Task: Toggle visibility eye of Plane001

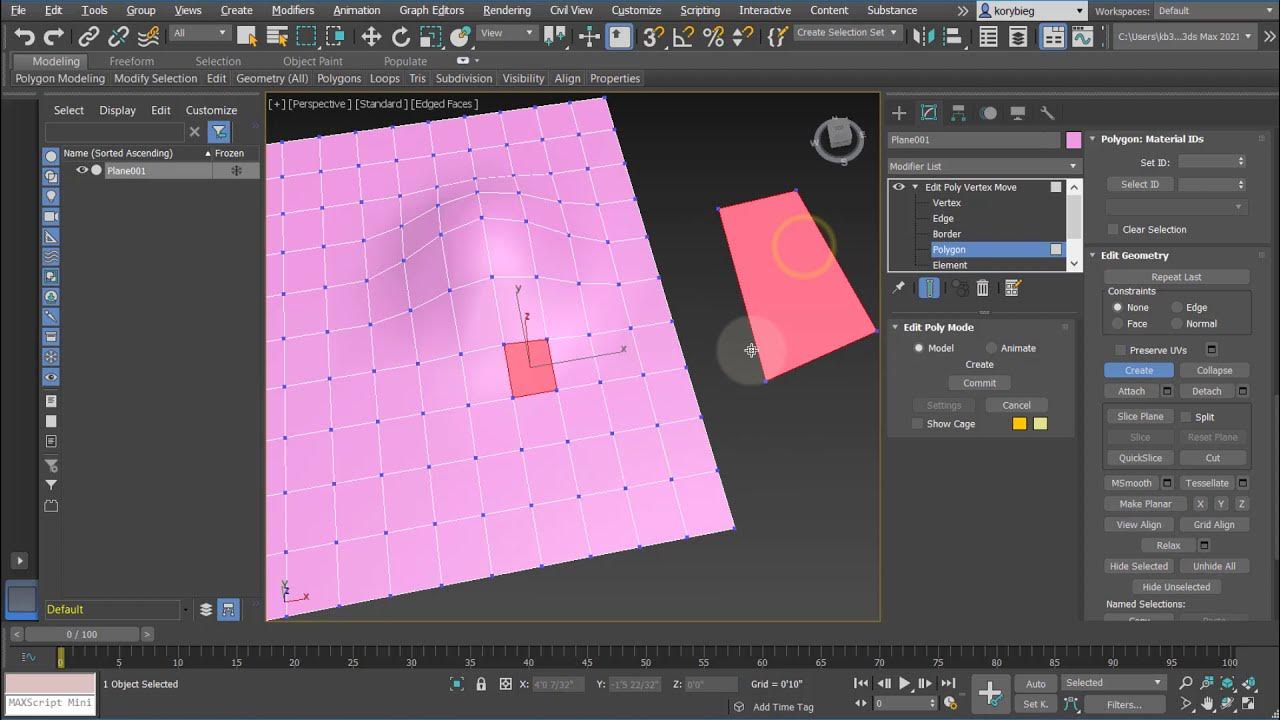Action: [82, 170]
